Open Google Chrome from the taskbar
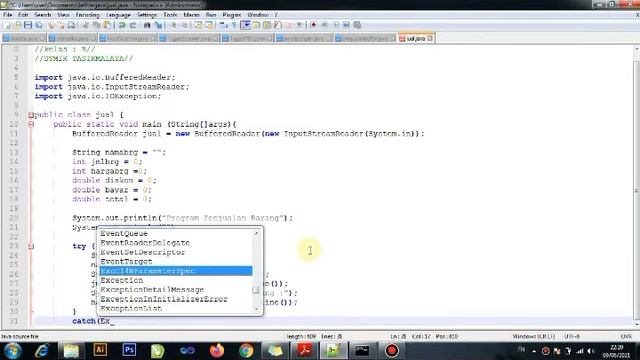640x360 pixels. point(246,350)
